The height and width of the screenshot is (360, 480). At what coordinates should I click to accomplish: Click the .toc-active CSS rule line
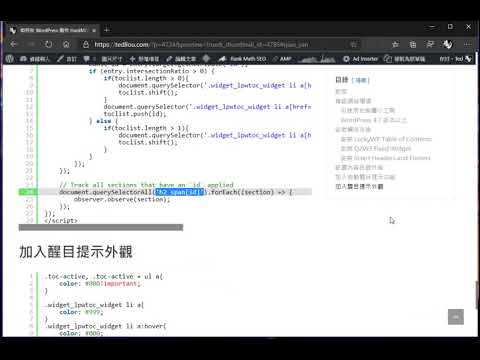103,276
